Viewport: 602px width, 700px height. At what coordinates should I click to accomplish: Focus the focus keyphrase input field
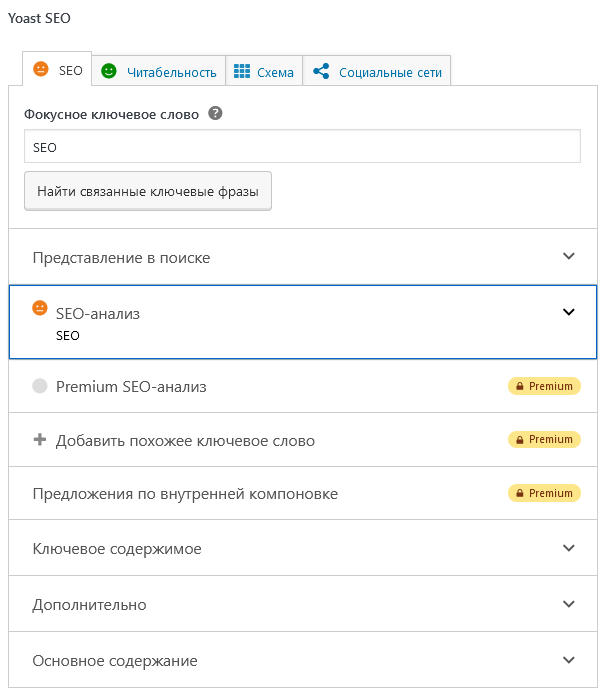click(302, 146)
